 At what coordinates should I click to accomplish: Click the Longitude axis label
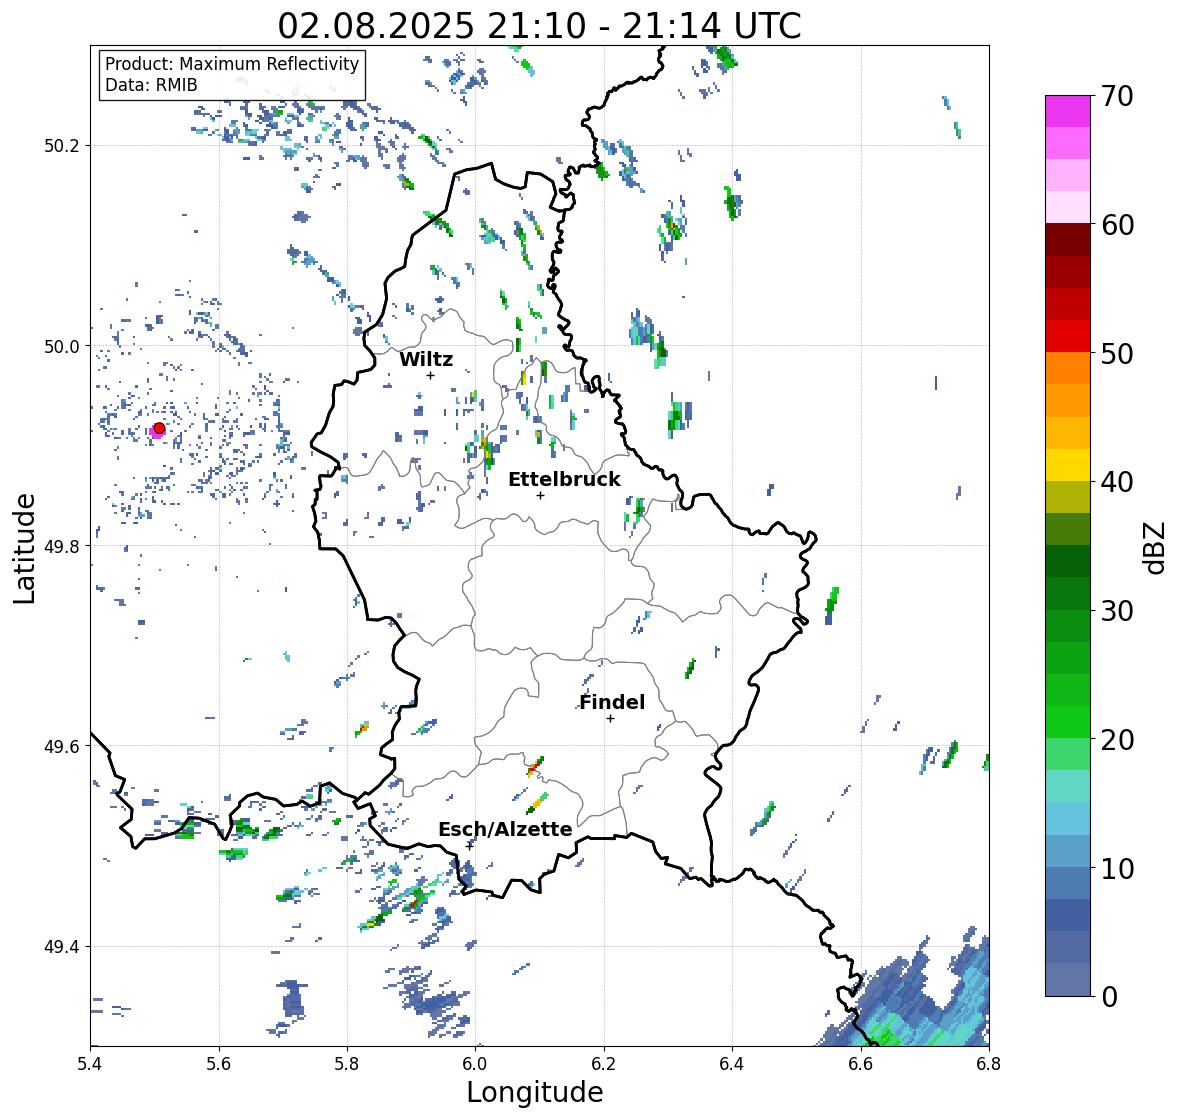click(x=535, y=1091)
